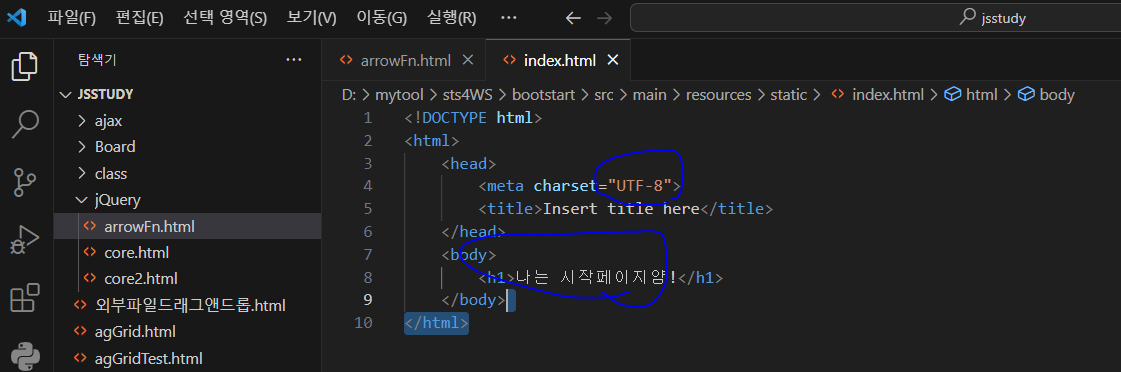This screenshot has height=372, width=1121.
Task: Click the 나는 시작페이지얌! heading text
Action: point(596,278)
